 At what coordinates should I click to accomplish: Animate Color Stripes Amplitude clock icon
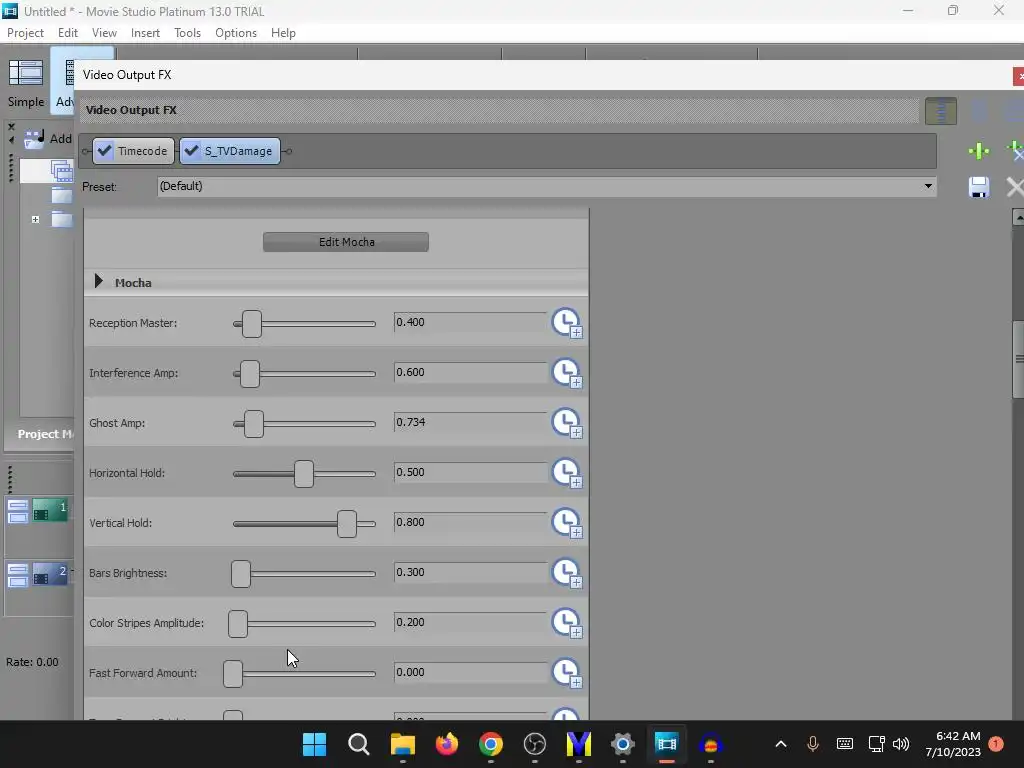click(567, 622)
